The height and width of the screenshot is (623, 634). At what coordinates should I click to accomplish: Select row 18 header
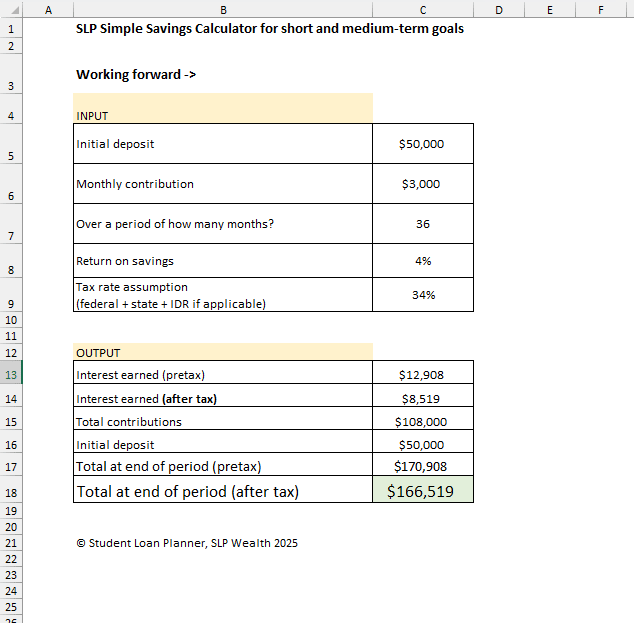(x=11, y=490)
